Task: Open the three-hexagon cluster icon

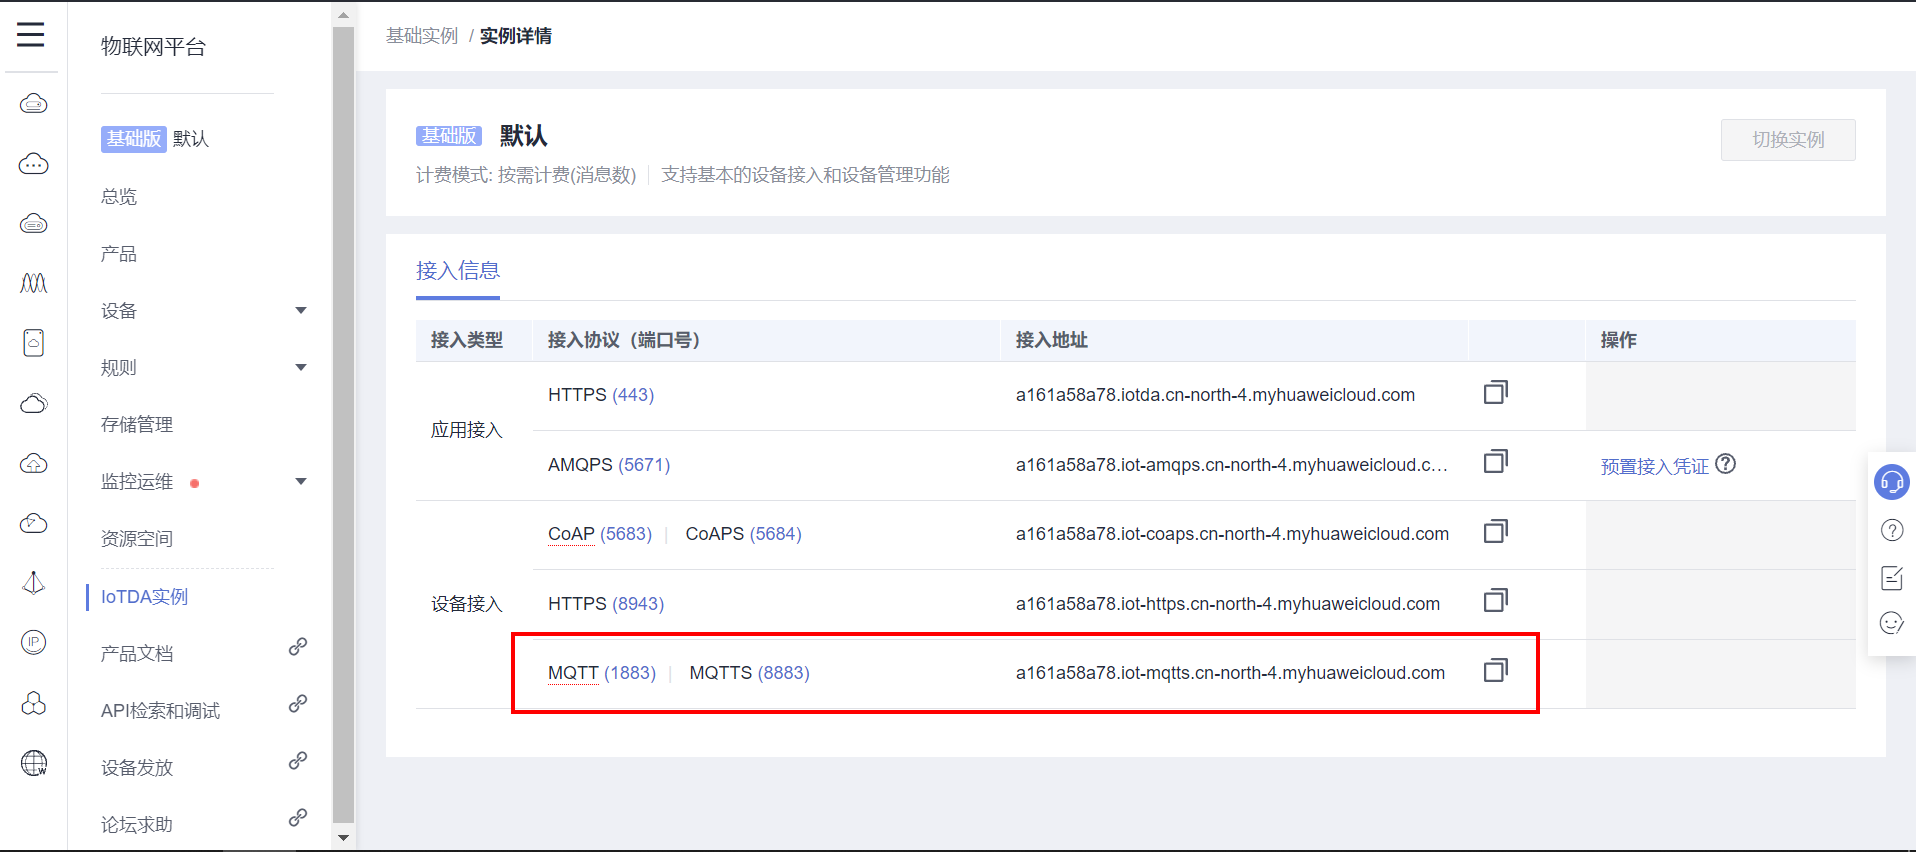Action: click(34, 703)
